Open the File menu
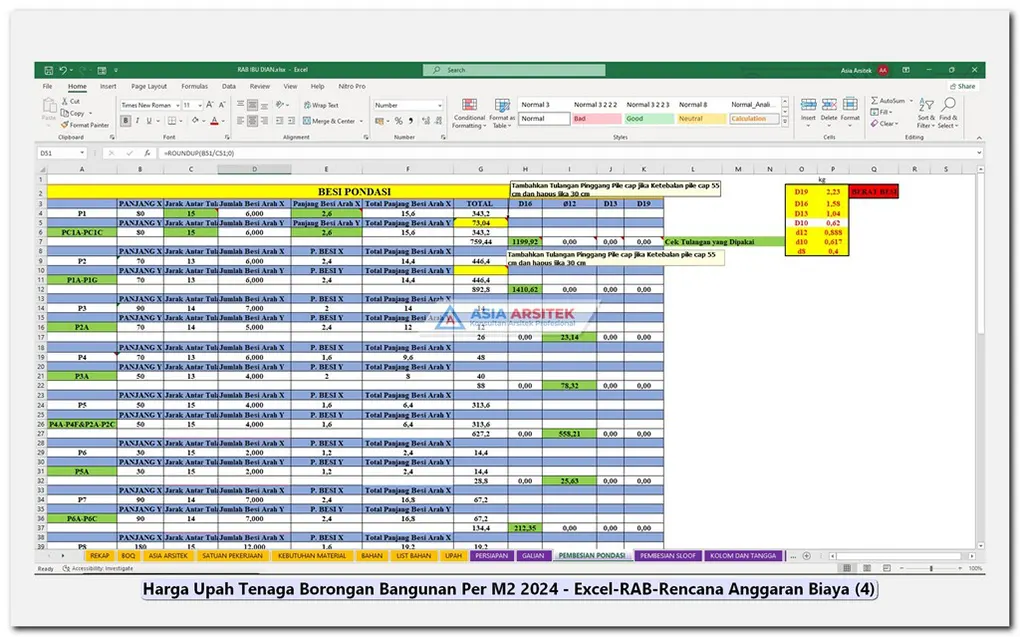 click(x=47, y=86)
